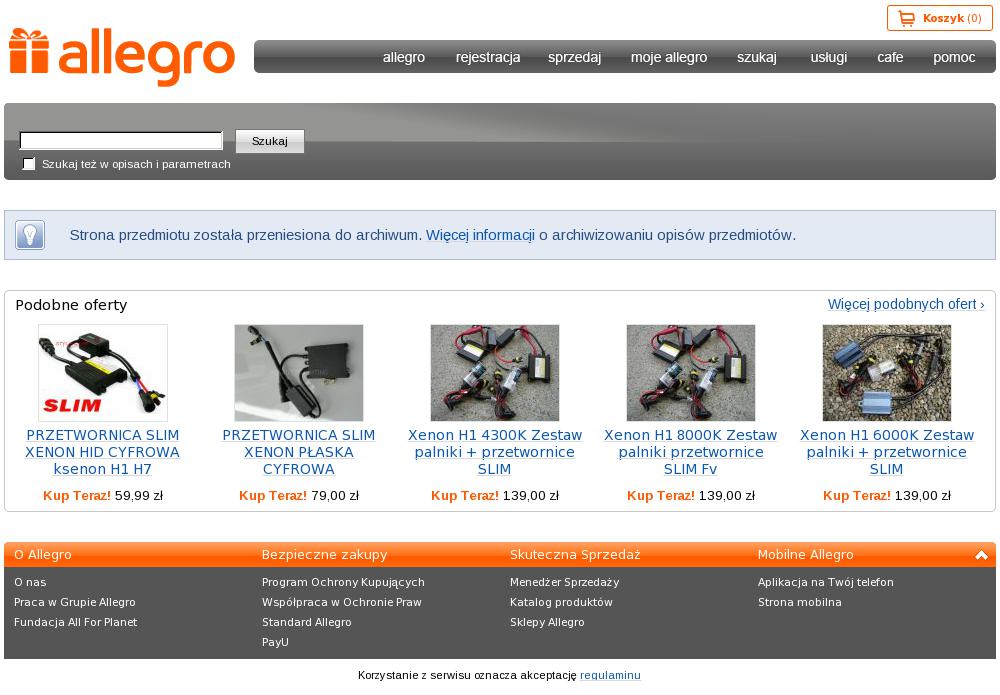Focus the search text field
Viewport: 1000px width, 695px height.
(121, 140)
